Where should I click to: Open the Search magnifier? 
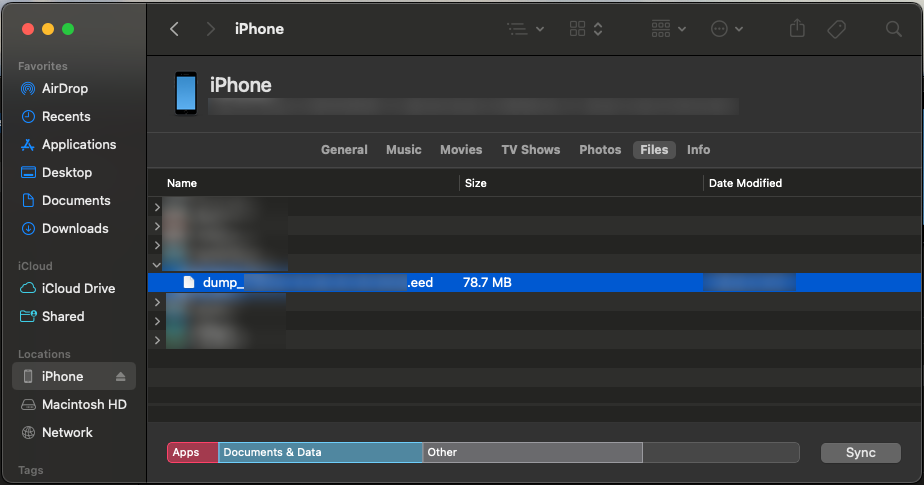pos(893,29)
